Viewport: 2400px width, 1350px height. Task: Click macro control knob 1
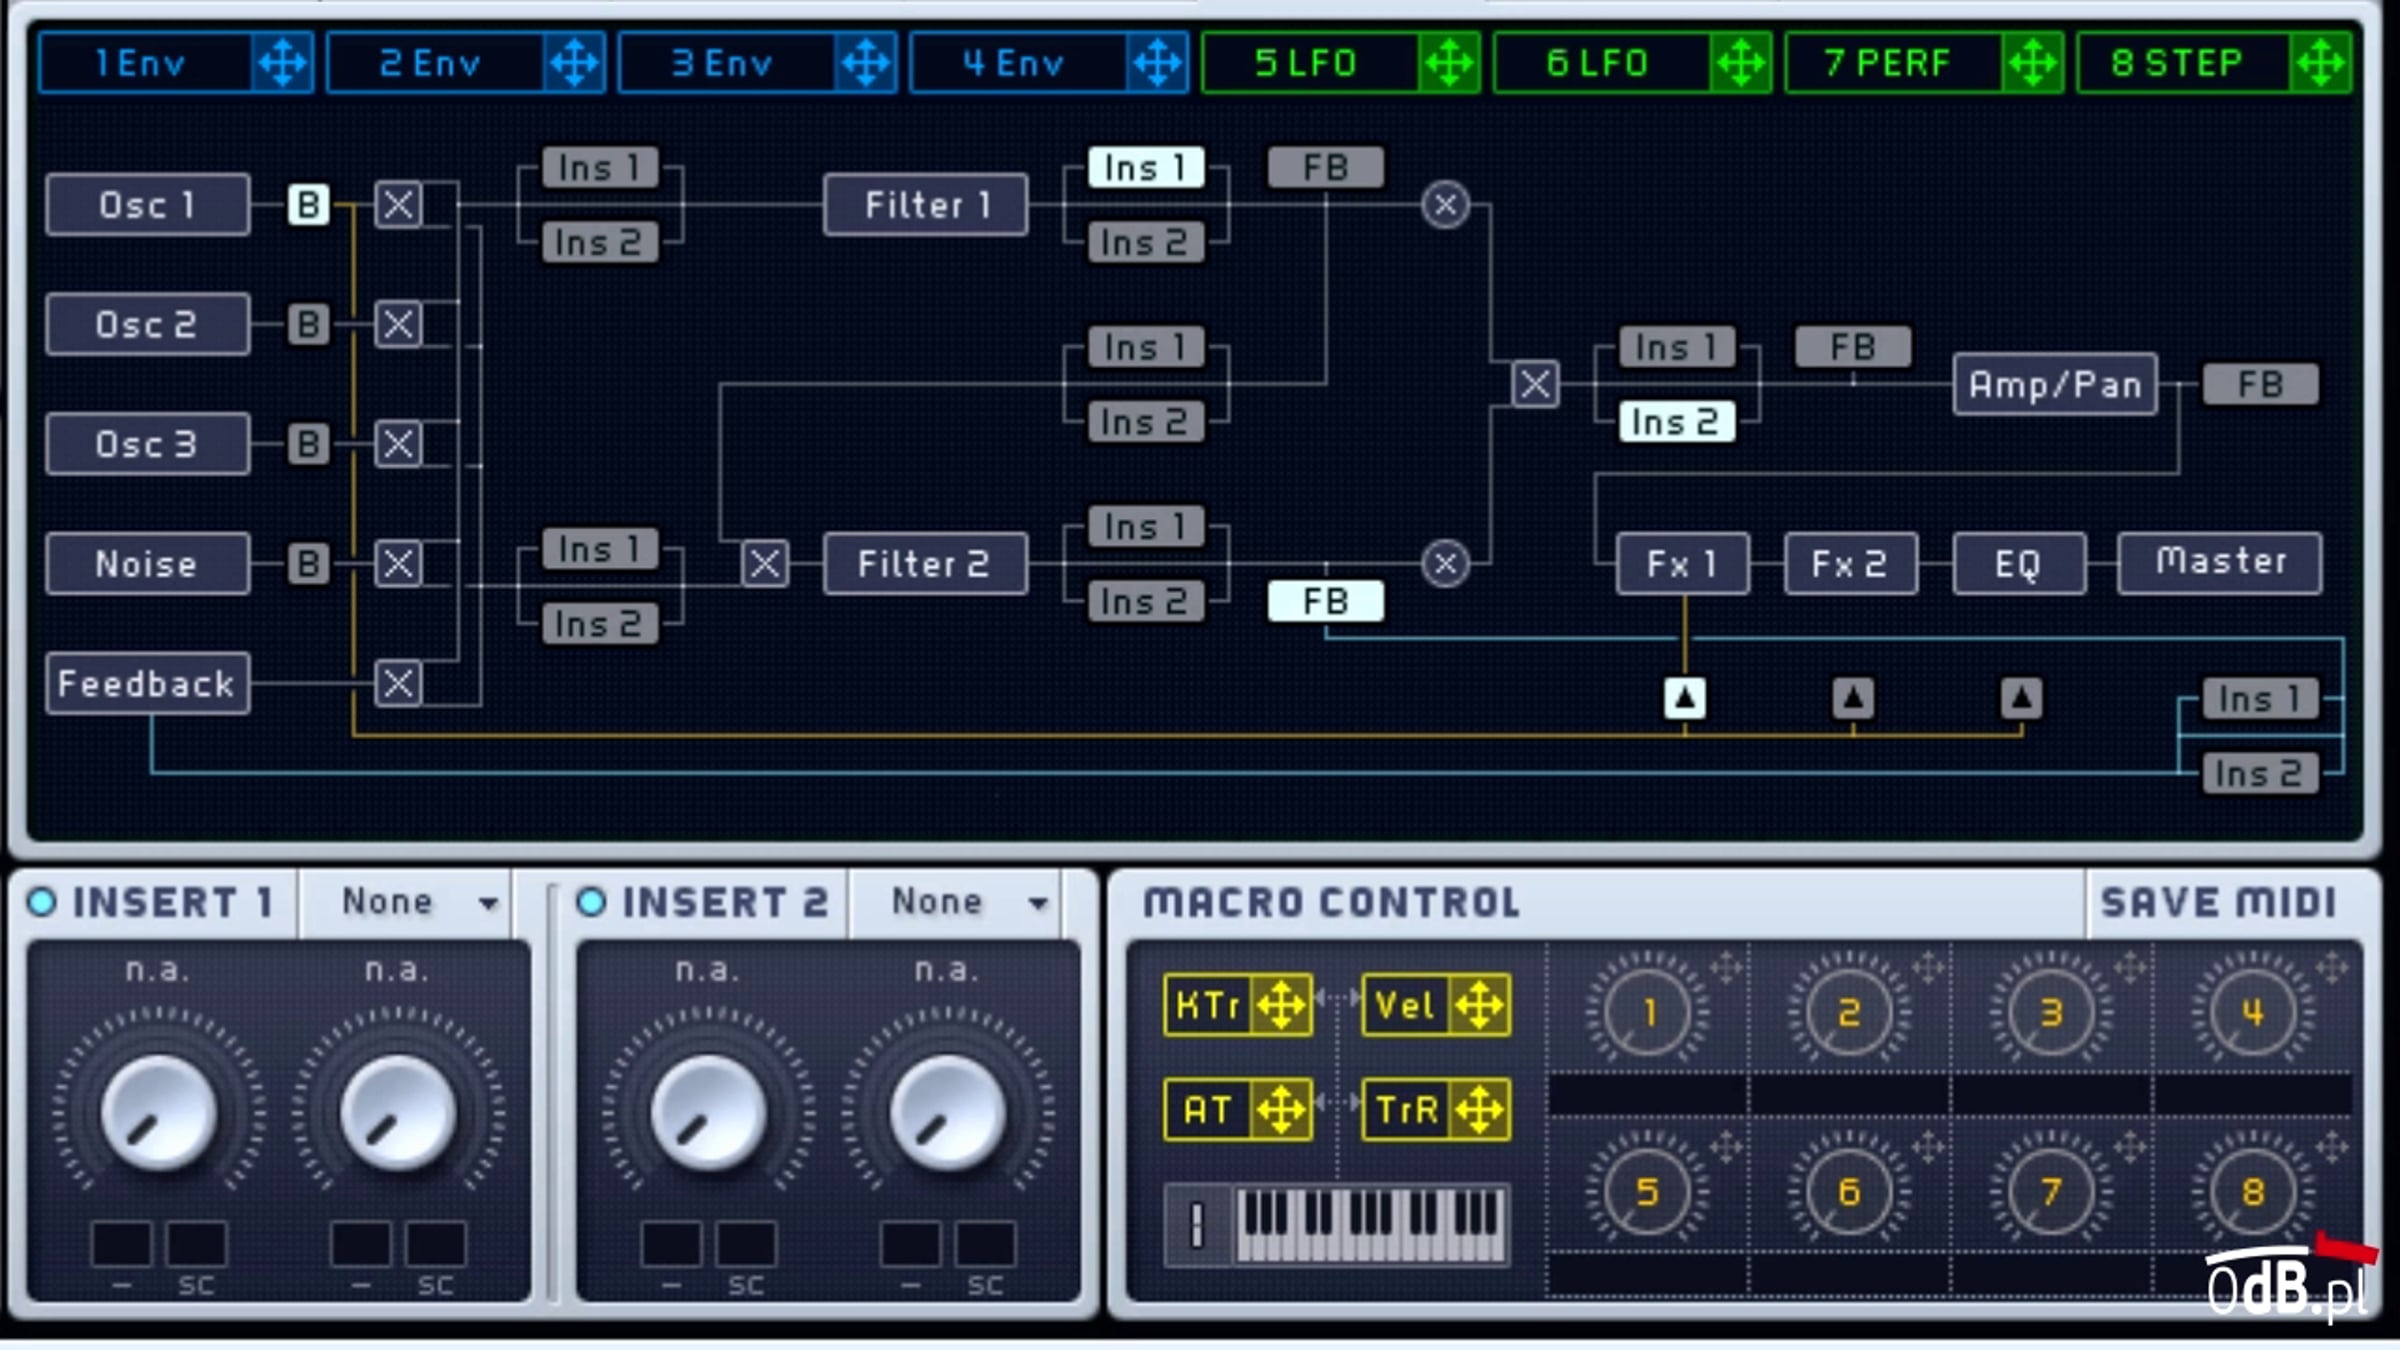[x=1647, y=1012]
